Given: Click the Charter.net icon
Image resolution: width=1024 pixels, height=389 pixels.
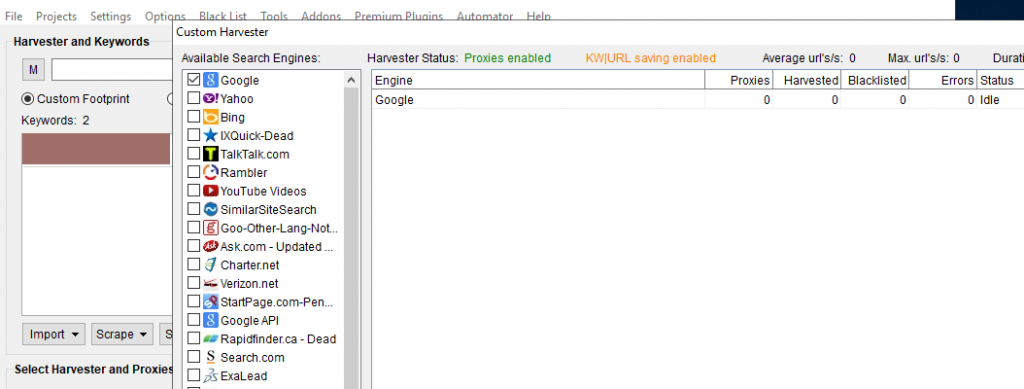Looking at the screenshot, I should pos(210,265).
